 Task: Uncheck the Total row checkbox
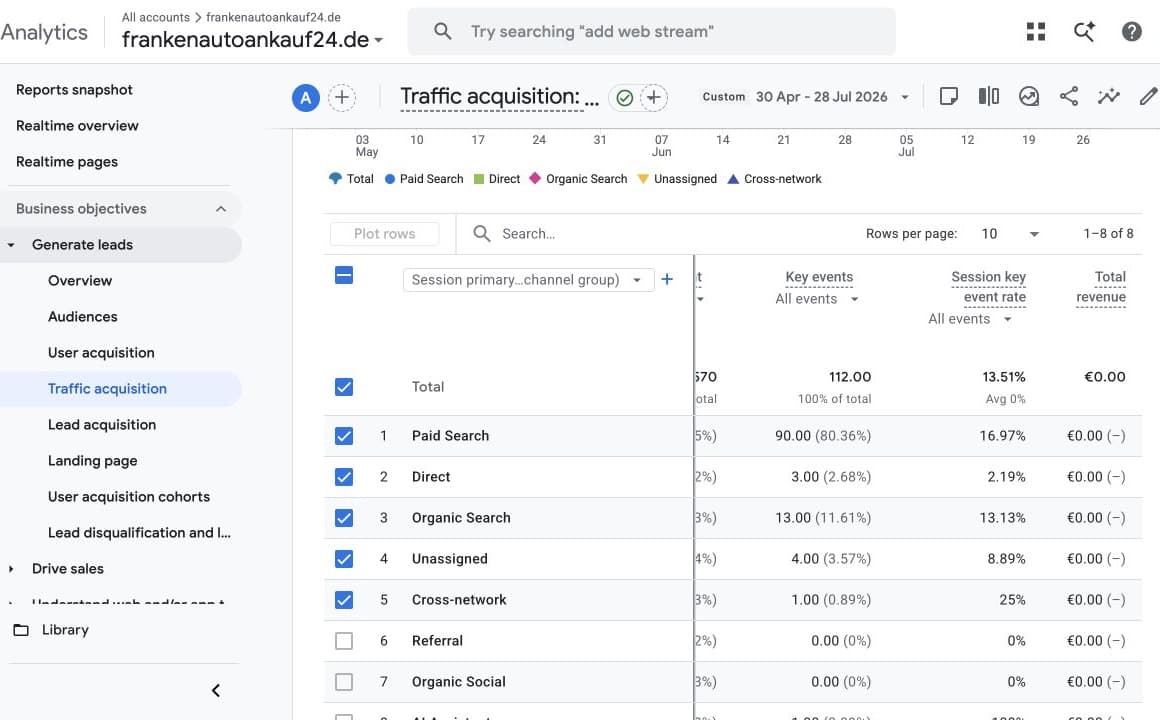click(x=344, y=387)
